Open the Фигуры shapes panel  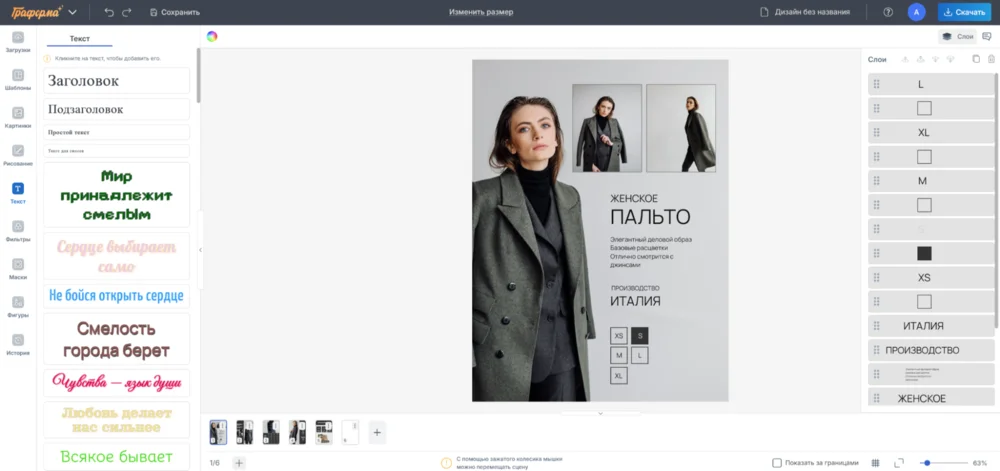pyautogui.click(x=18, y=305)
